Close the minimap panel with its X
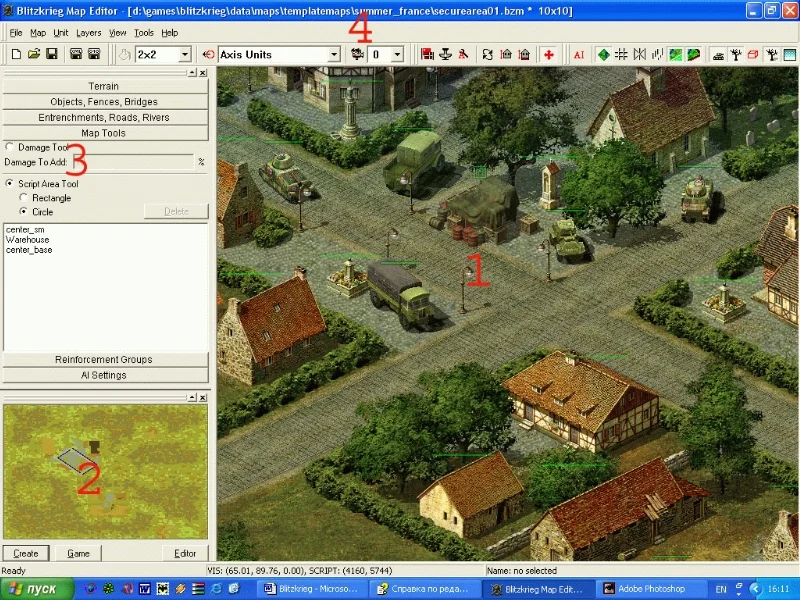Screen dimensions: 800x600 pyautogui.click(x=203, y=397)
